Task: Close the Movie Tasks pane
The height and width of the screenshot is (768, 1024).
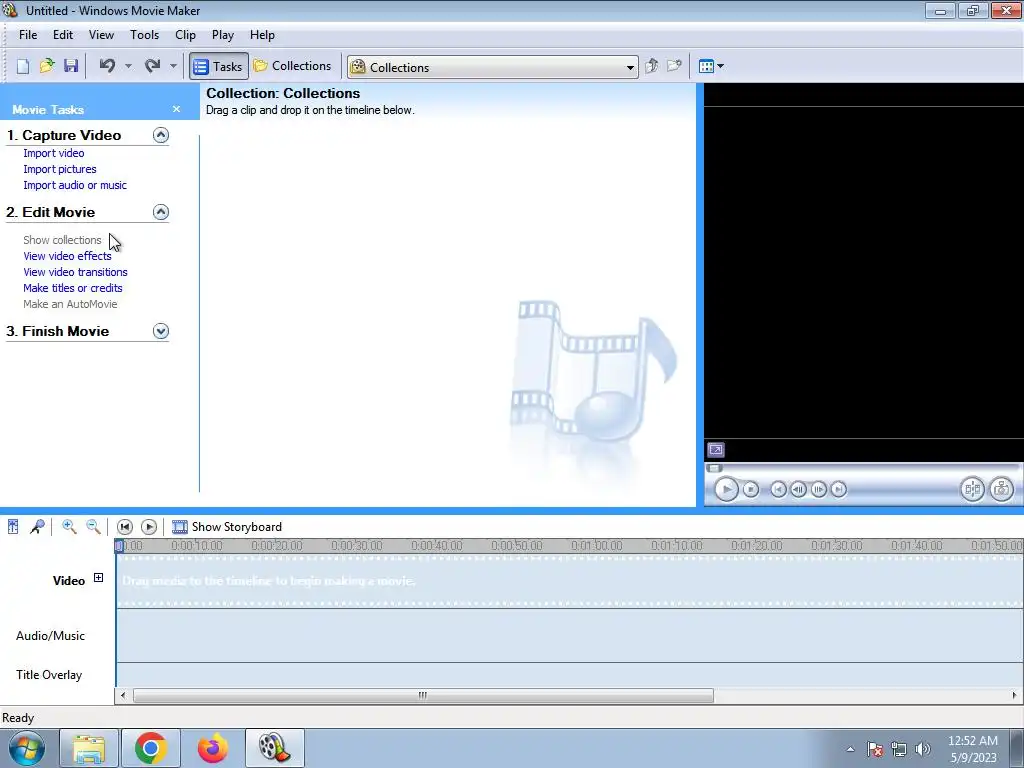Action: 176,109
